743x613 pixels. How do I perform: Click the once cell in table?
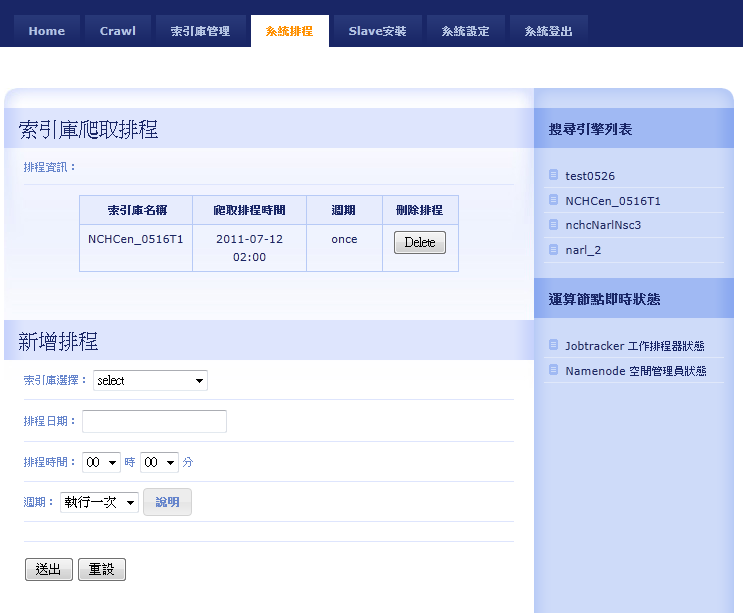pyautogui.click(x=344, y=248)
